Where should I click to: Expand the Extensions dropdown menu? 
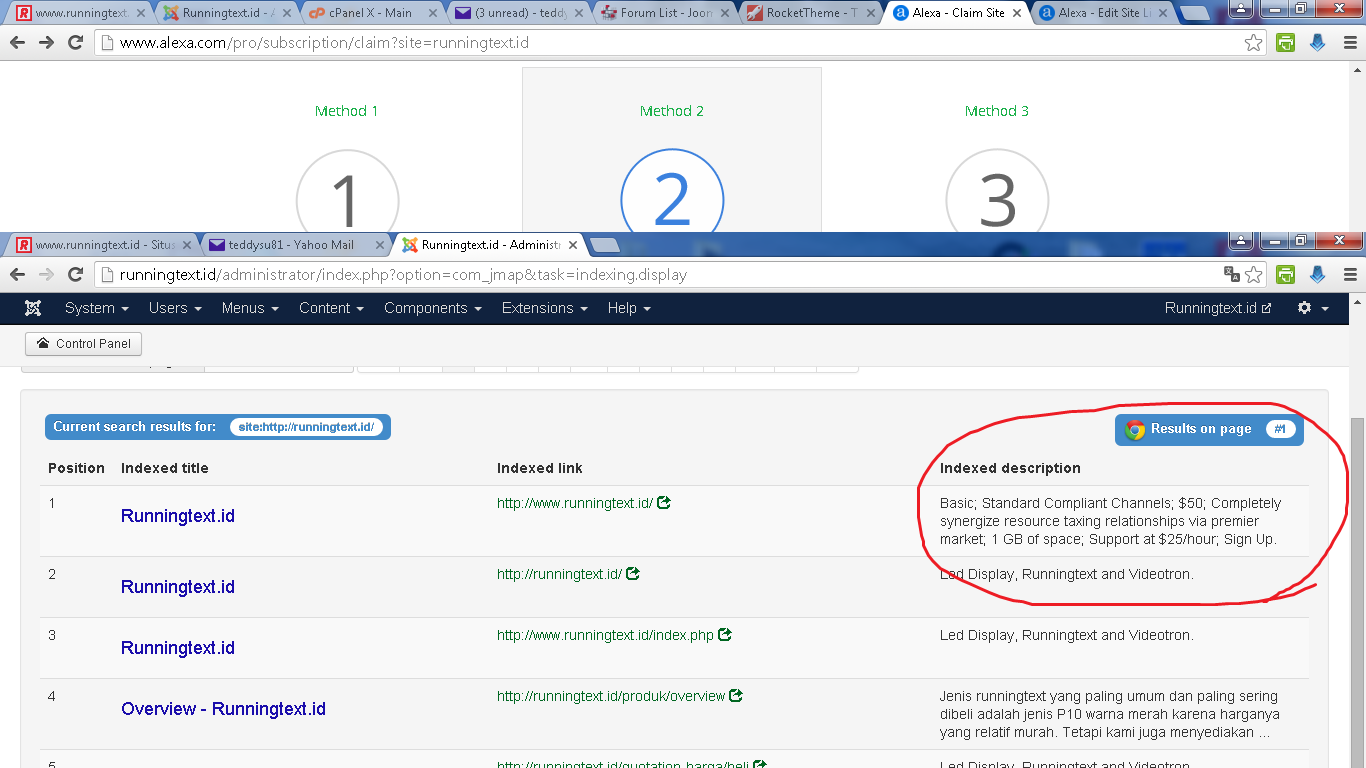click(544, 308)
